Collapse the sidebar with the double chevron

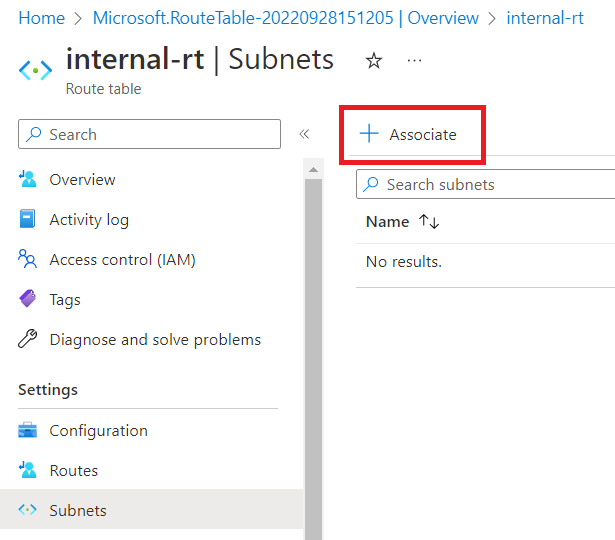click(304, 134)
